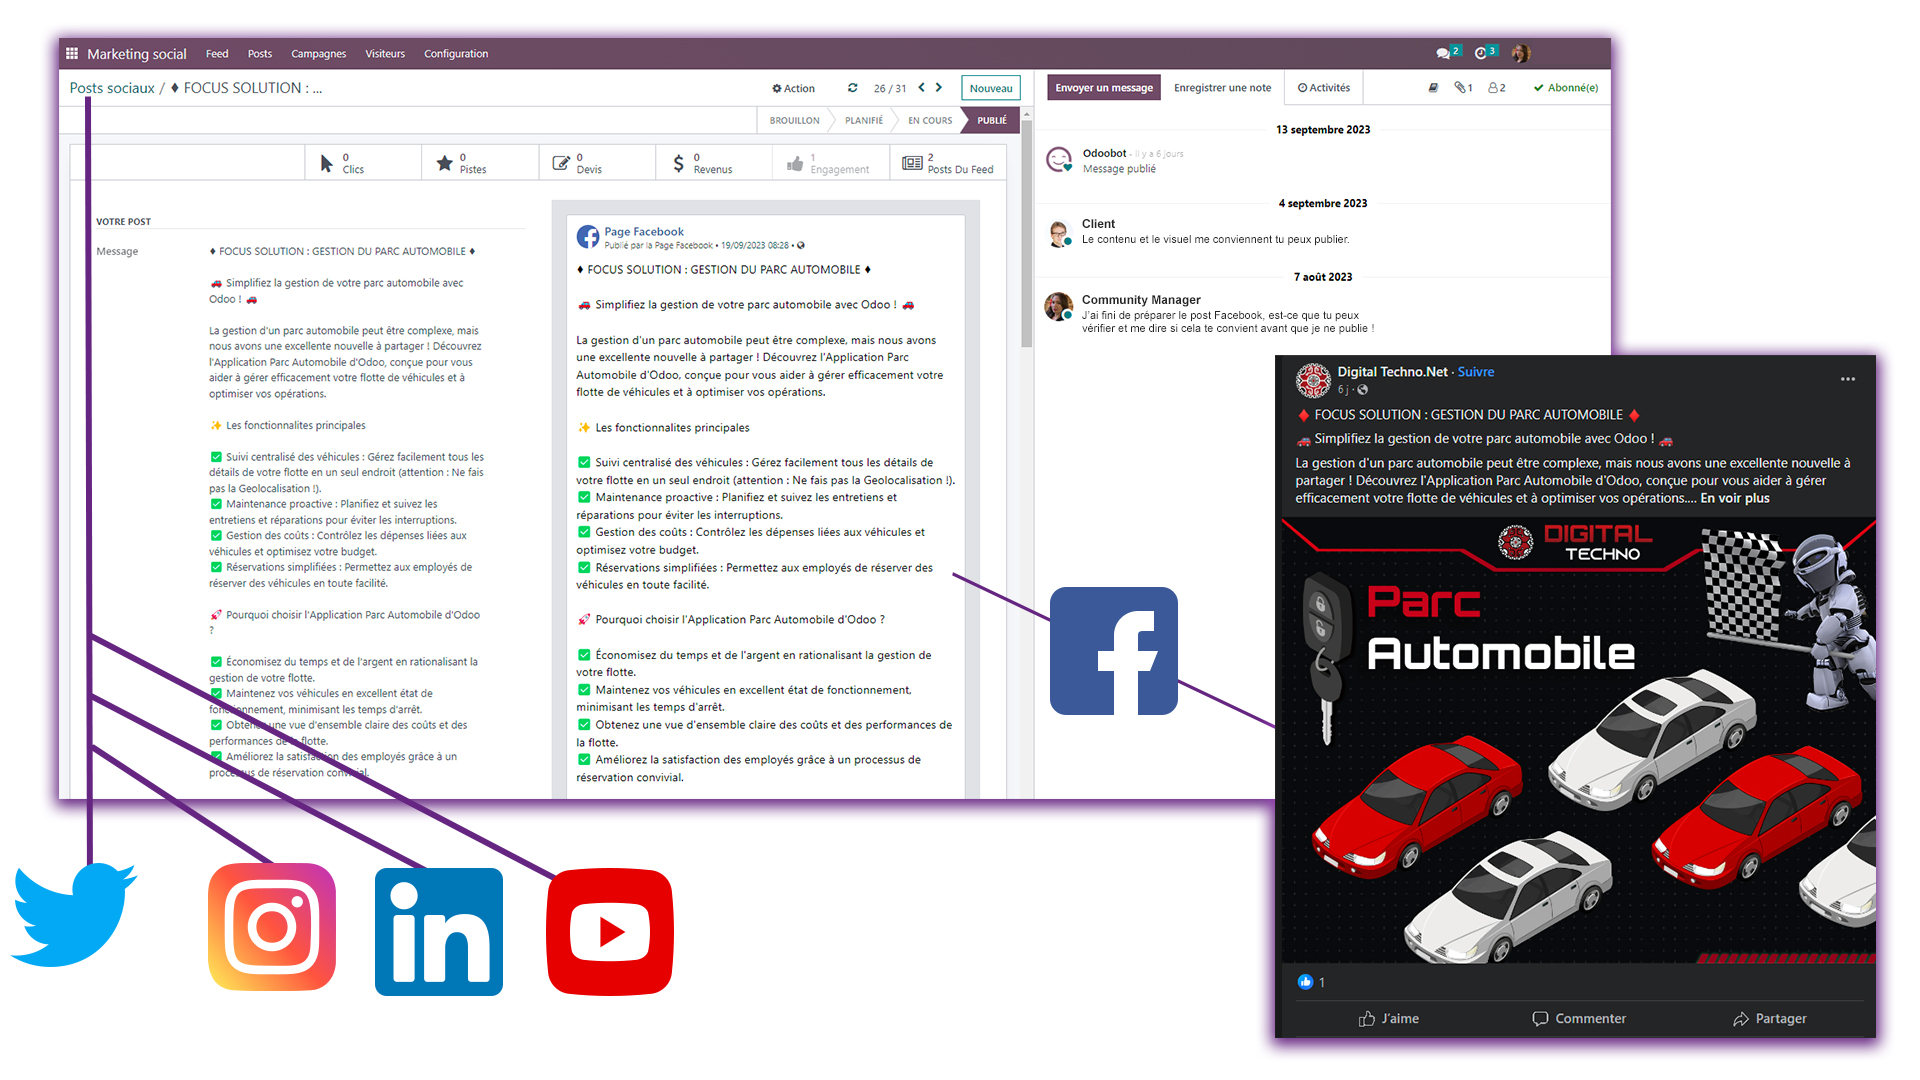Open the Action dropdown
This screenshot has height=1080, width=1920.
[793, 88]
